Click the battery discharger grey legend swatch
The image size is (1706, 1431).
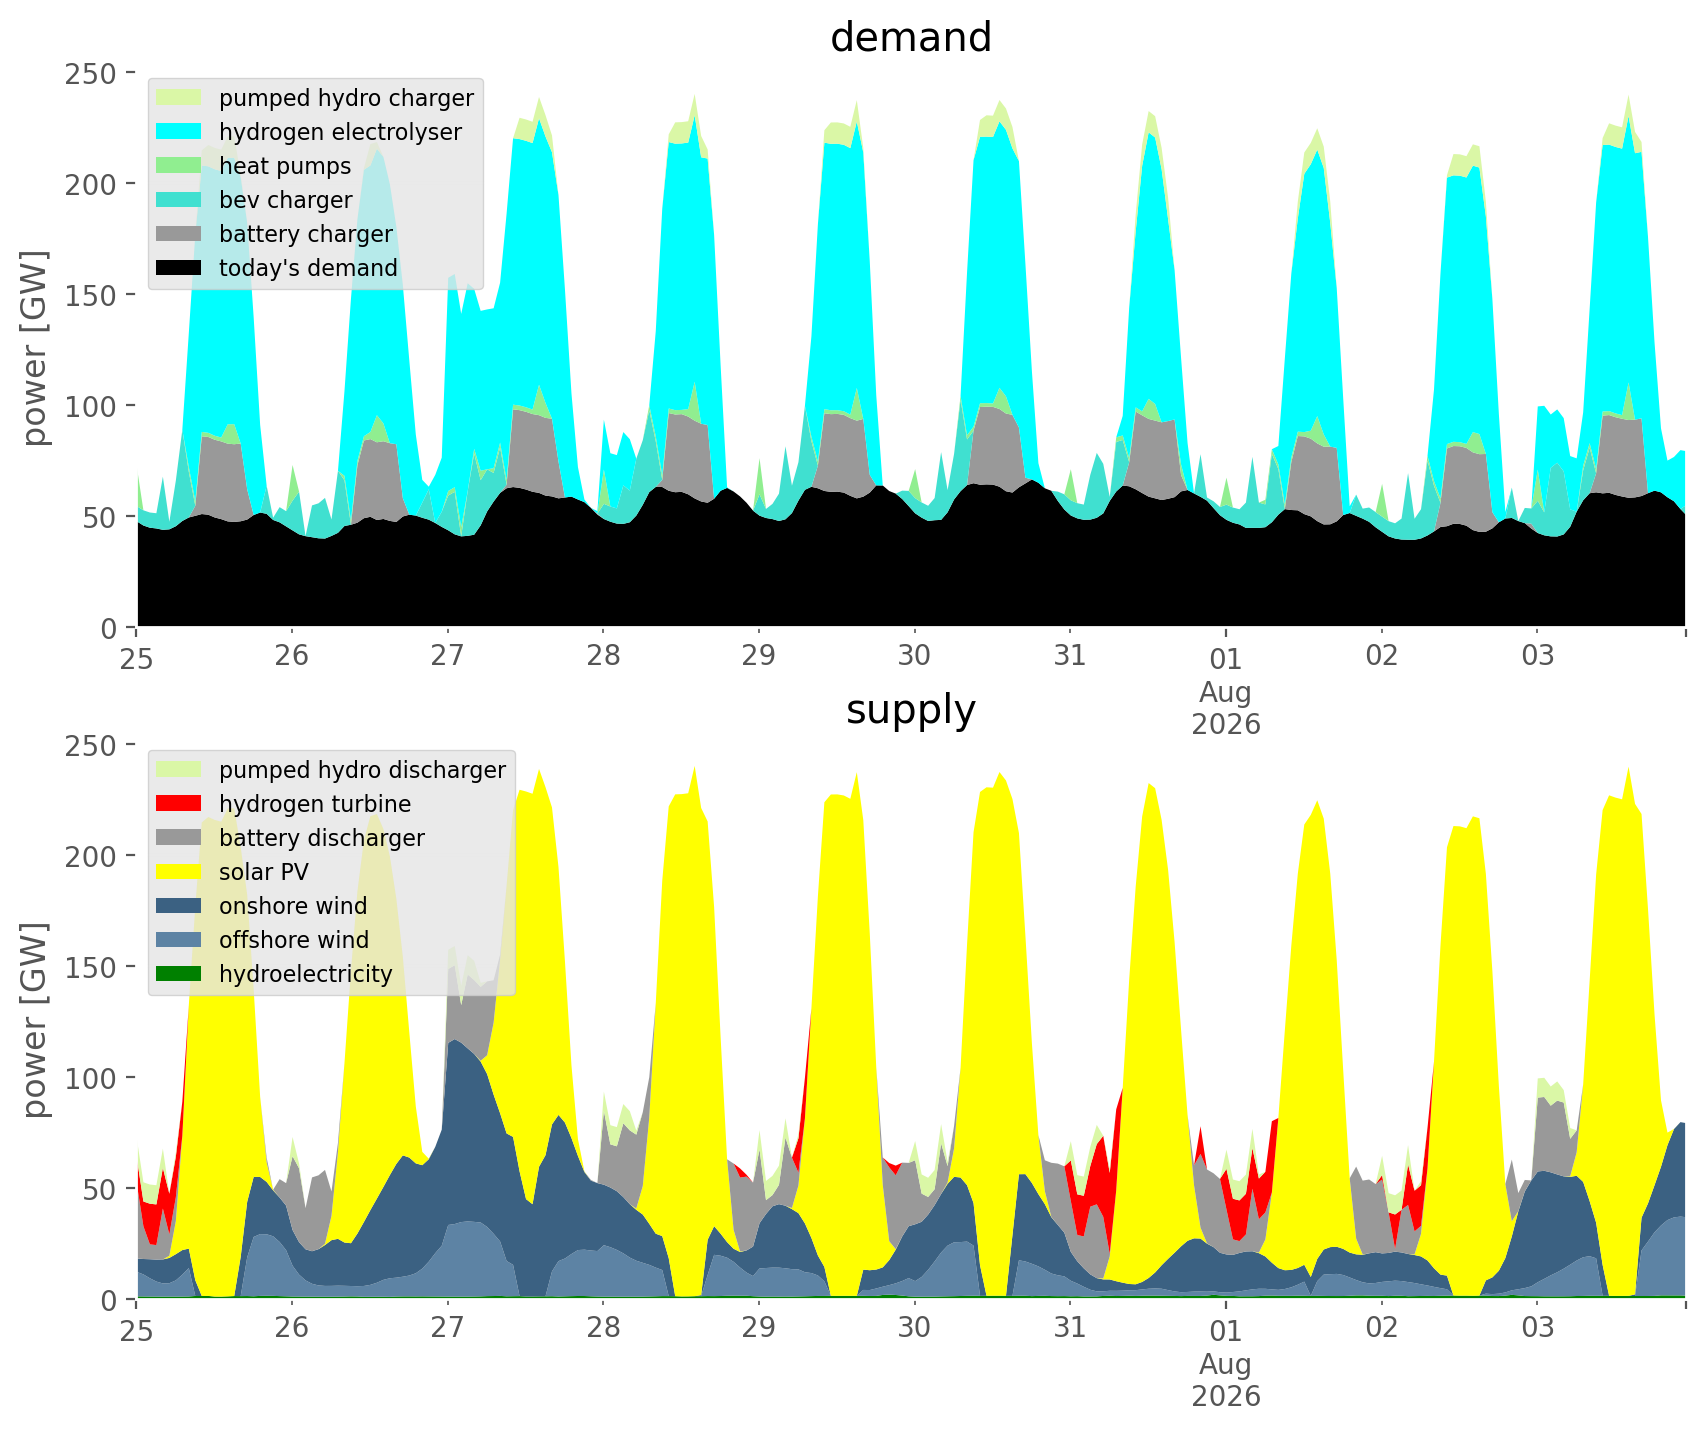coord(180,838)
